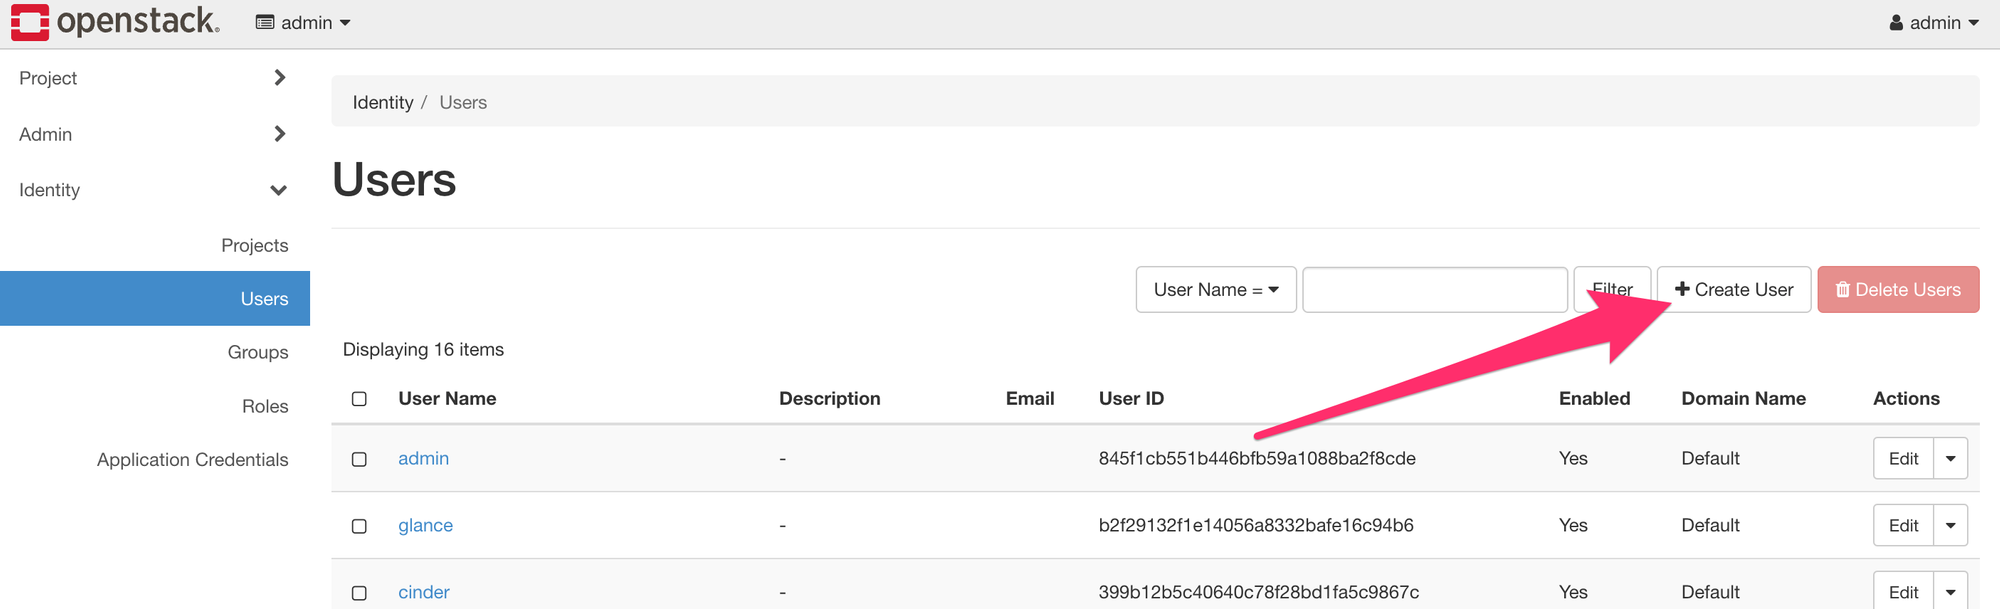Image resolution: width=2000 pixels, height=609 pixels.
Task: Expand the Admin sidebar section chevron
Action: pos(280,133)
